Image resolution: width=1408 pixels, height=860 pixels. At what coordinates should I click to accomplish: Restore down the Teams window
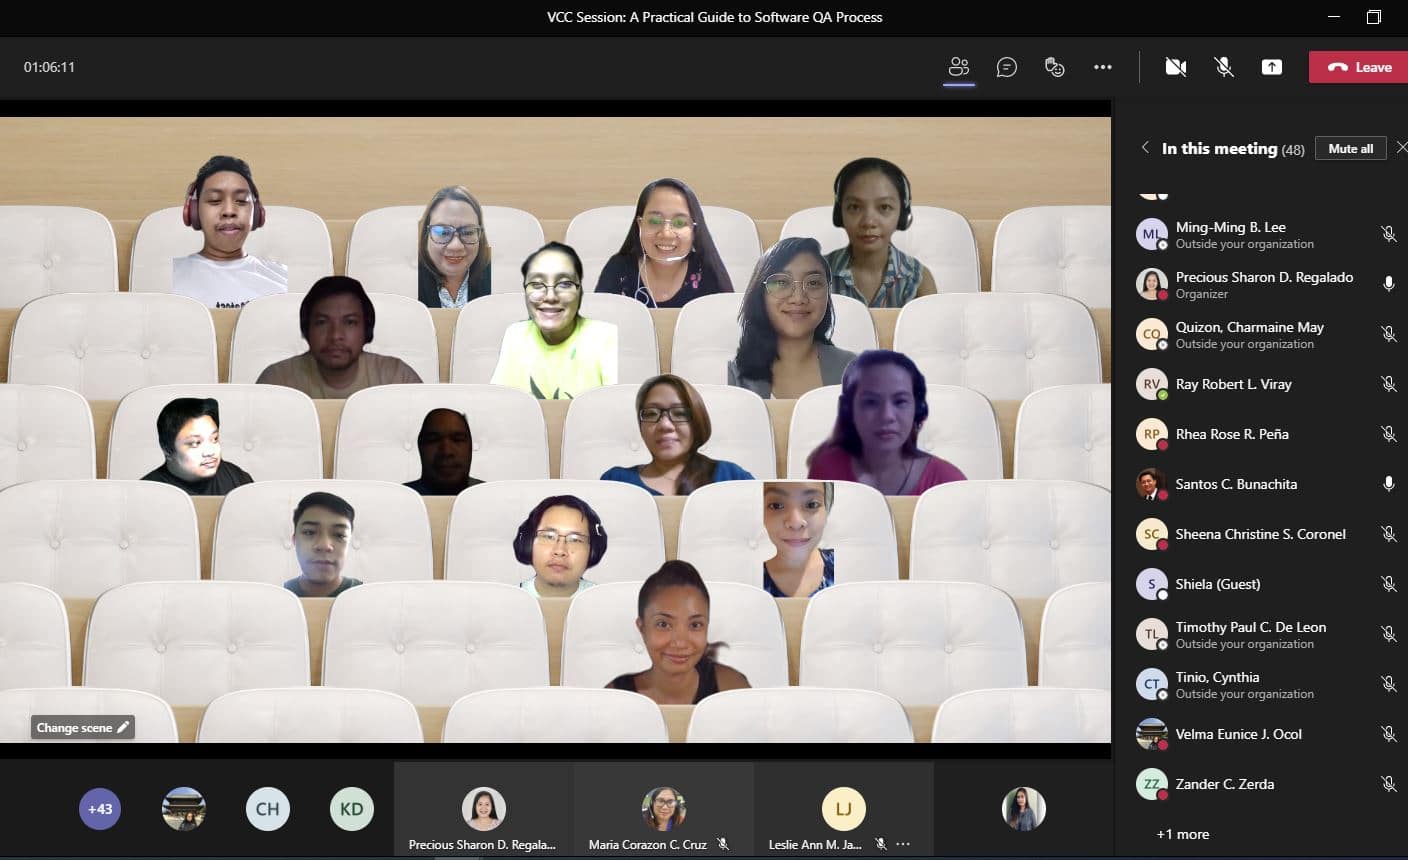click(1374, 17)
